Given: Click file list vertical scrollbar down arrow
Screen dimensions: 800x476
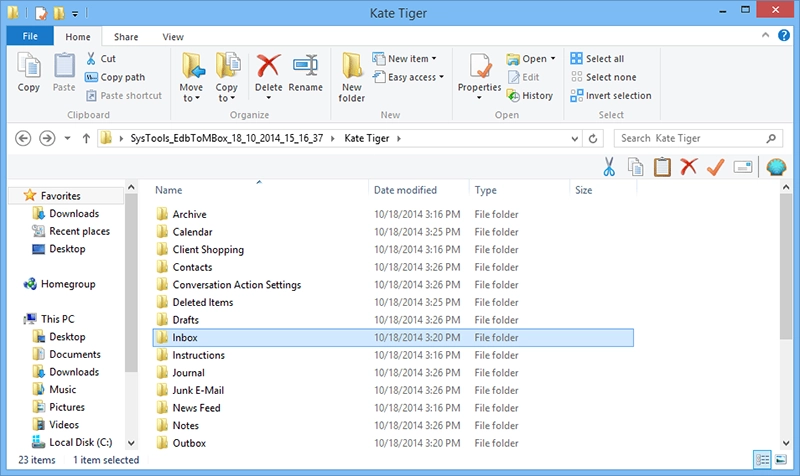Looking at the screenshot, I should coord(786,443).
